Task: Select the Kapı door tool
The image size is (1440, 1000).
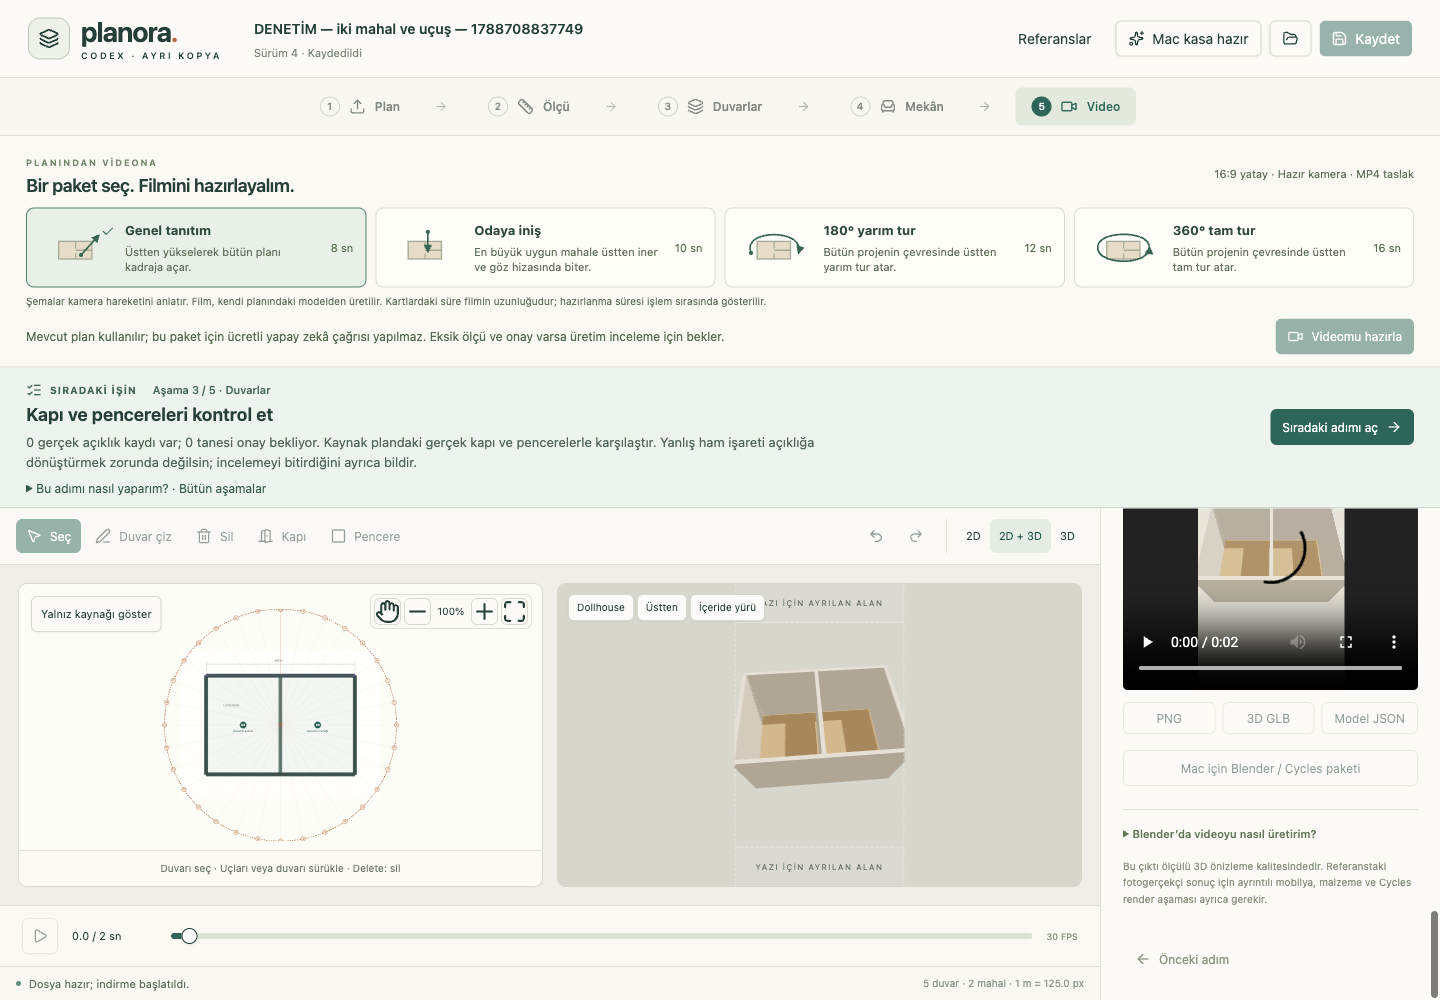Action: click(282, 536)
